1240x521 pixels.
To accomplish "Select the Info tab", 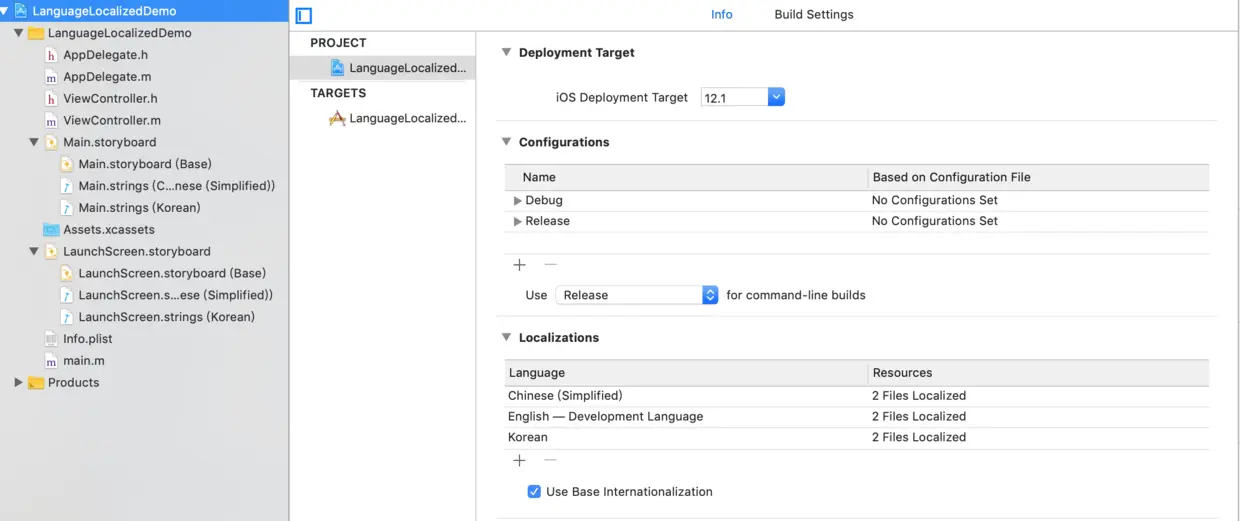I will pos(721,15).
